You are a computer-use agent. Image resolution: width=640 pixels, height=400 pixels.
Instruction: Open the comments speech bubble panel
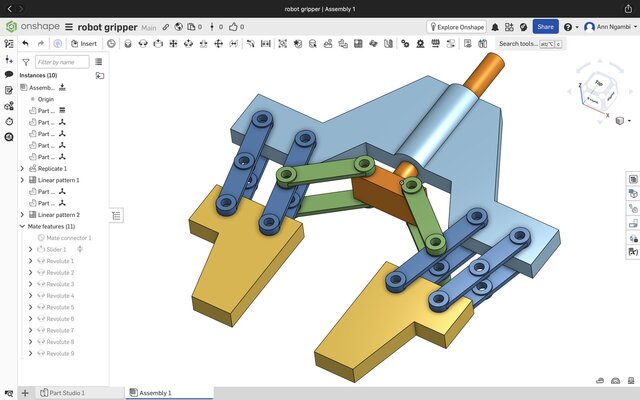[9, 75]
